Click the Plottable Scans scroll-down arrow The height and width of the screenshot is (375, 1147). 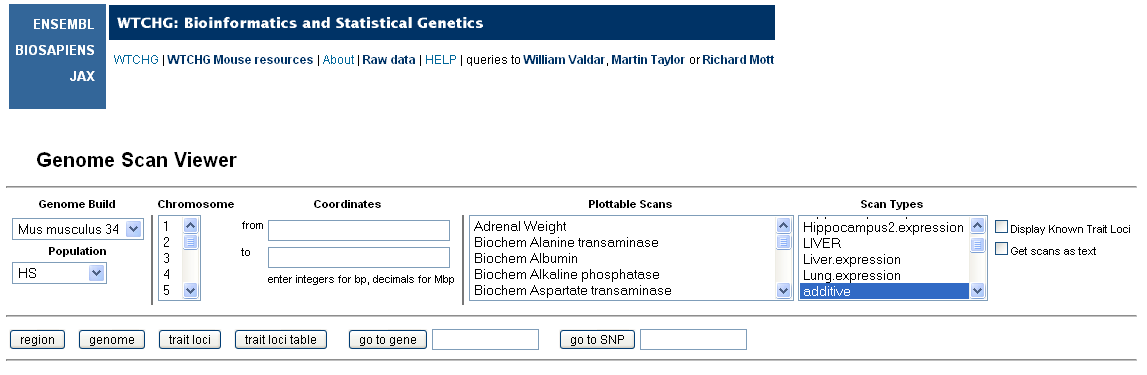click(x=783, y=290)
